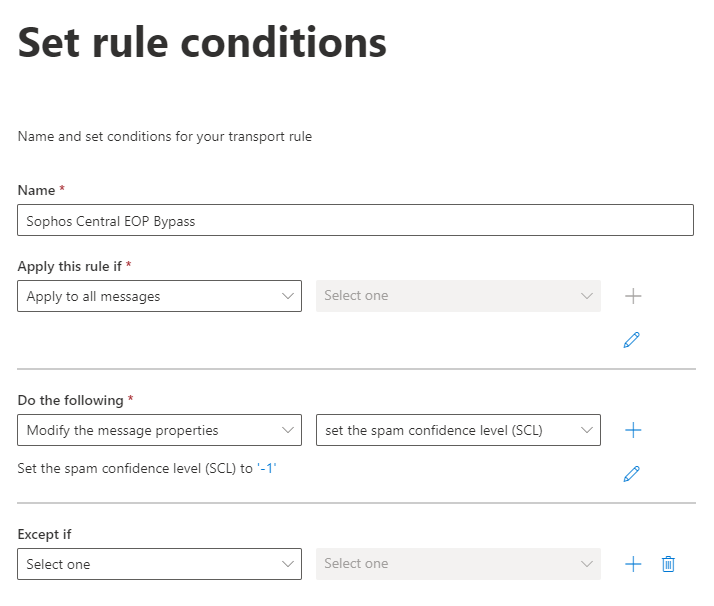
Task: Click the Do the following label
Action: pyautogui.click(x=70, y=400)
